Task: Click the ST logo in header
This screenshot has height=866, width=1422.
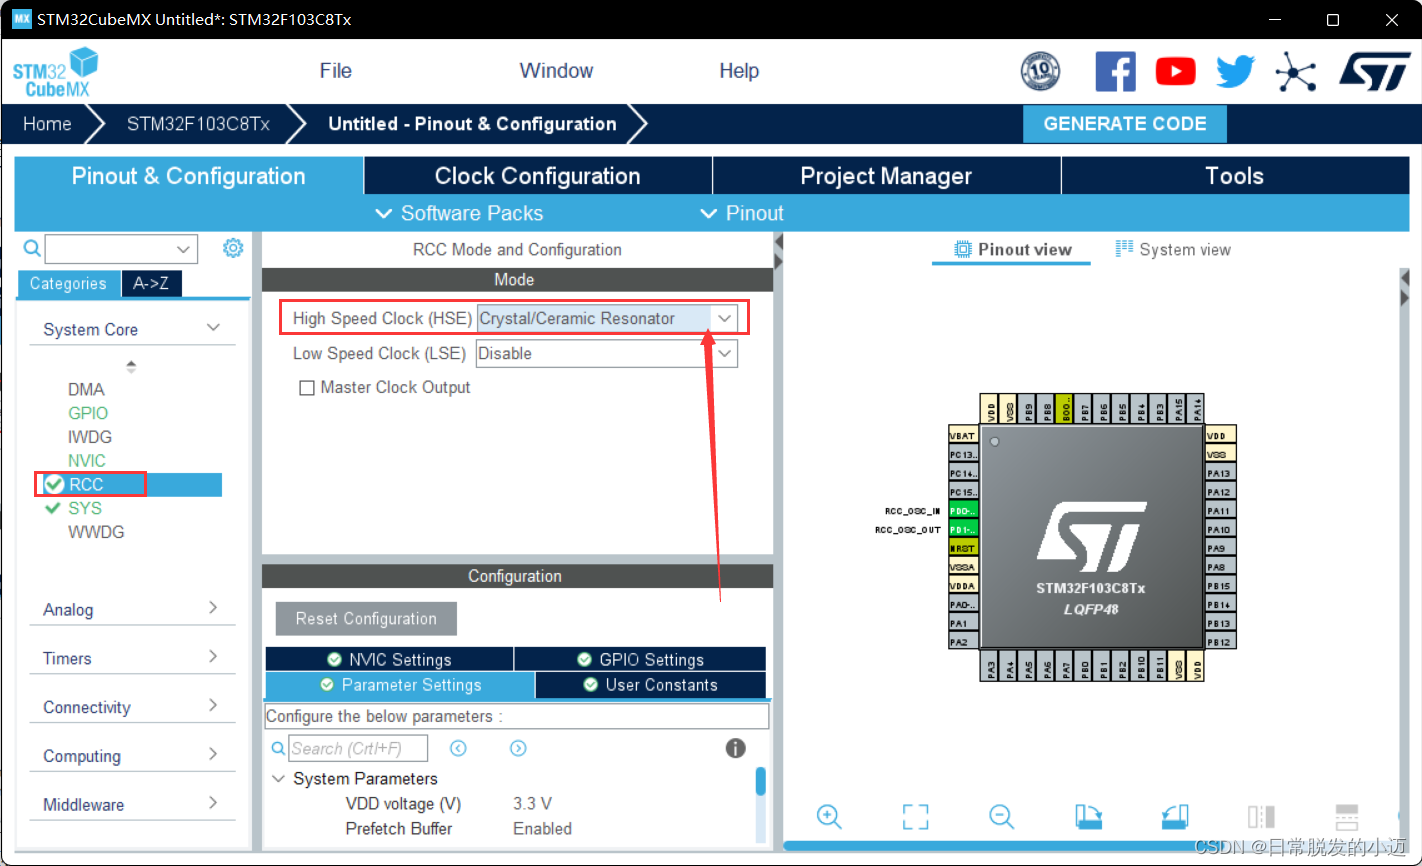Action: 1374,71
